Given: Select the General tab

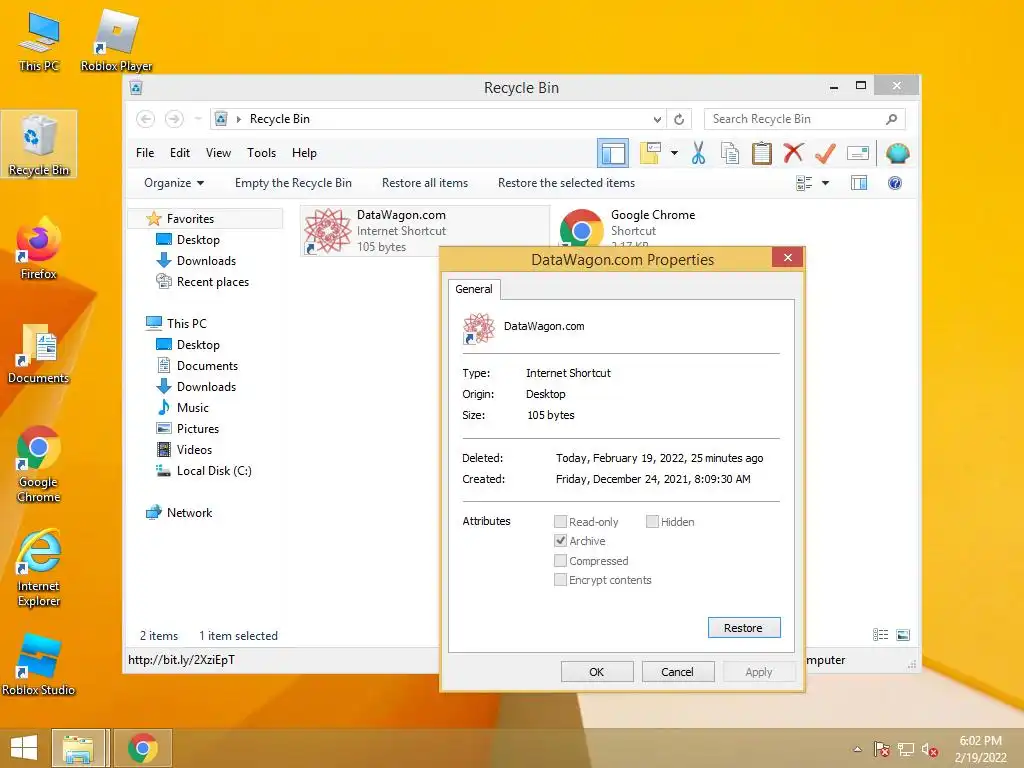Looking at the screenshot, I should [x=474, y=289].
